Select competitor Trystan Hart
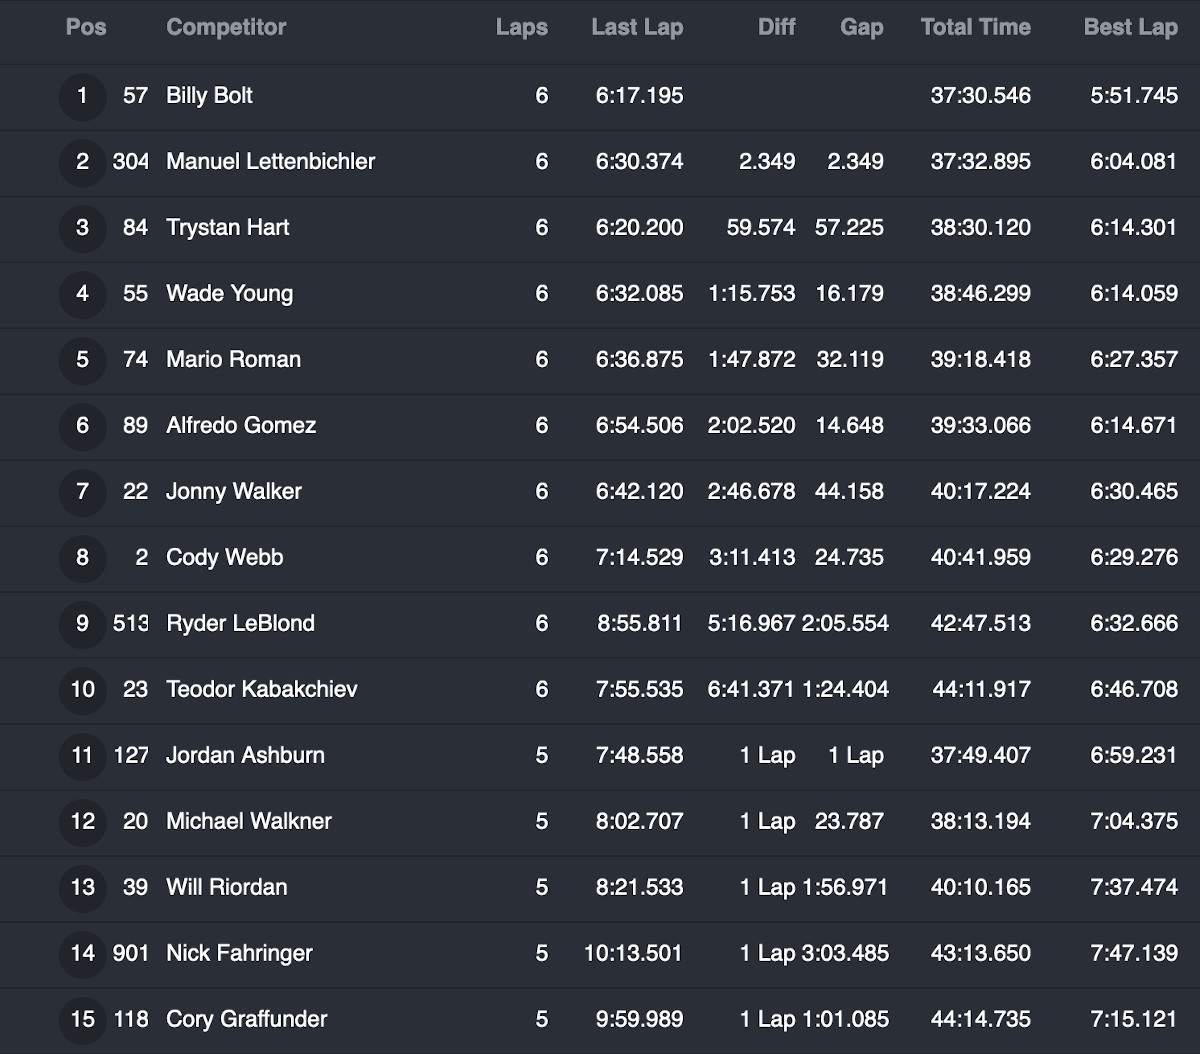Viewport: 1200px width, 1054px height. coord(227,228)
